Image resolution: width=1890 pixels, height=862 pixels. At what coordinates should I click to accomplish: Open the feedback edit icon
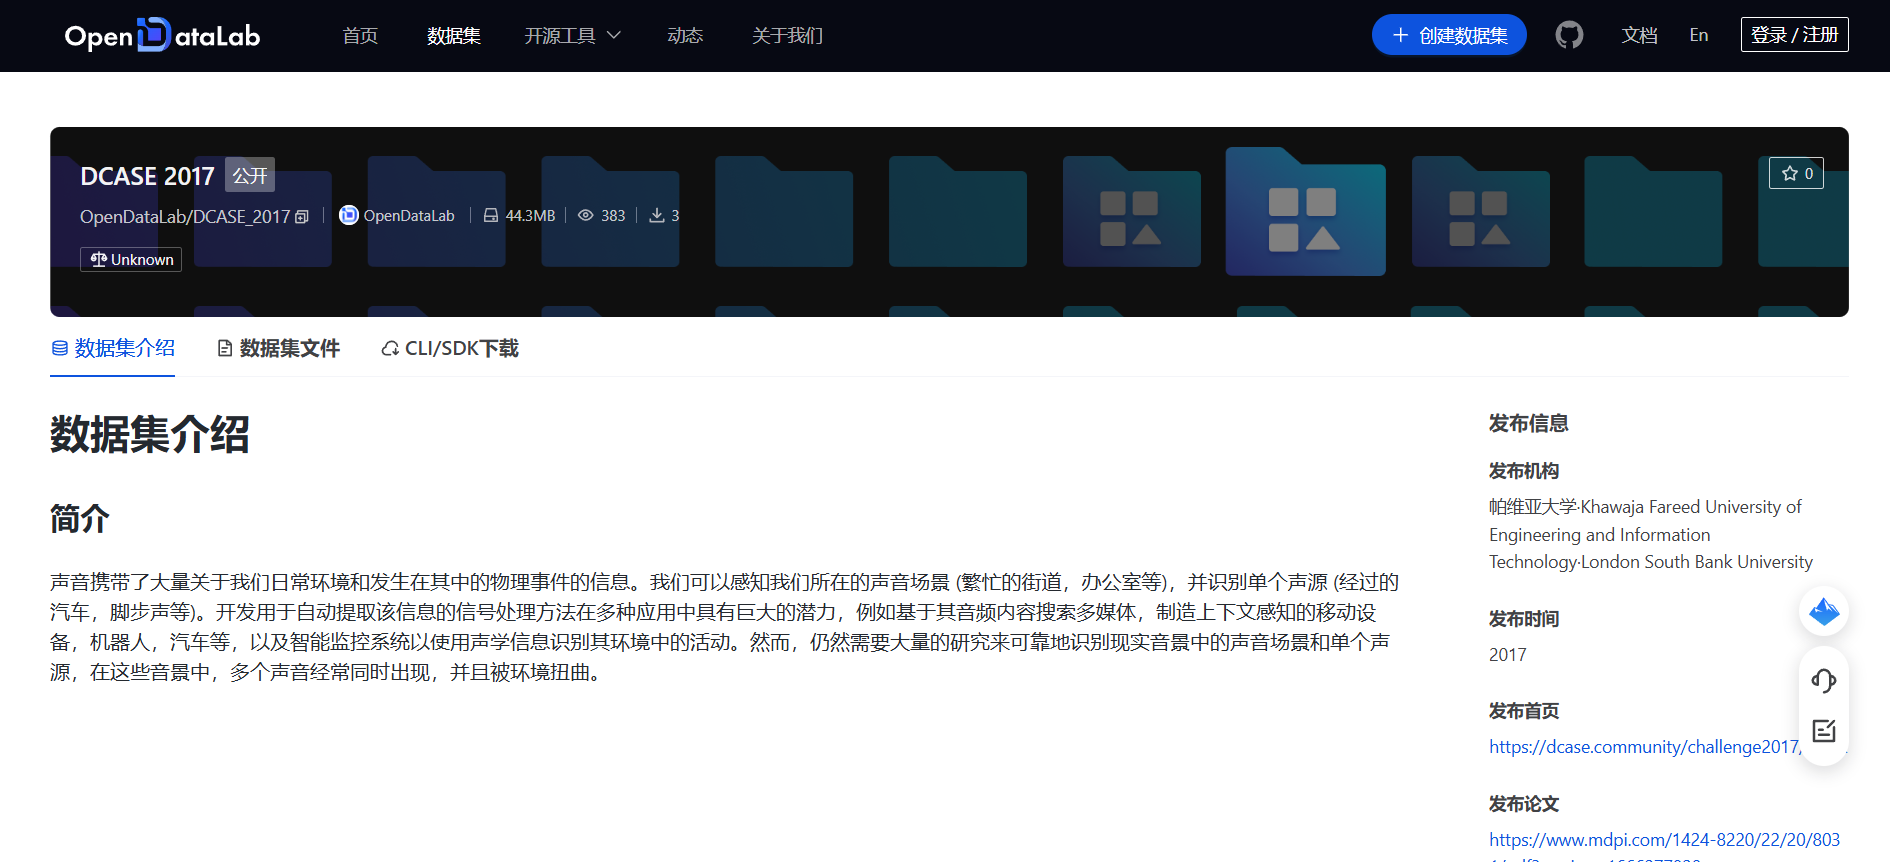[x=1824, y=731]
